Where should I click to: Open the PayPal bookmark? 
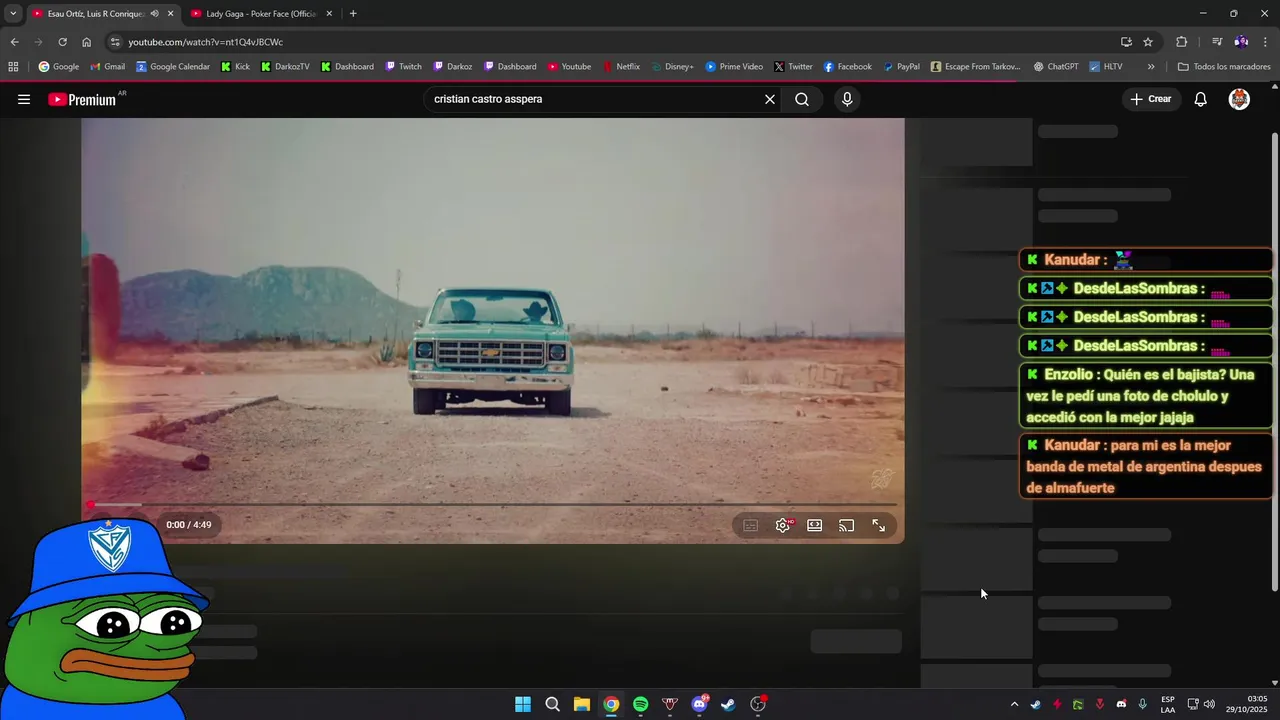coord(901,67)
